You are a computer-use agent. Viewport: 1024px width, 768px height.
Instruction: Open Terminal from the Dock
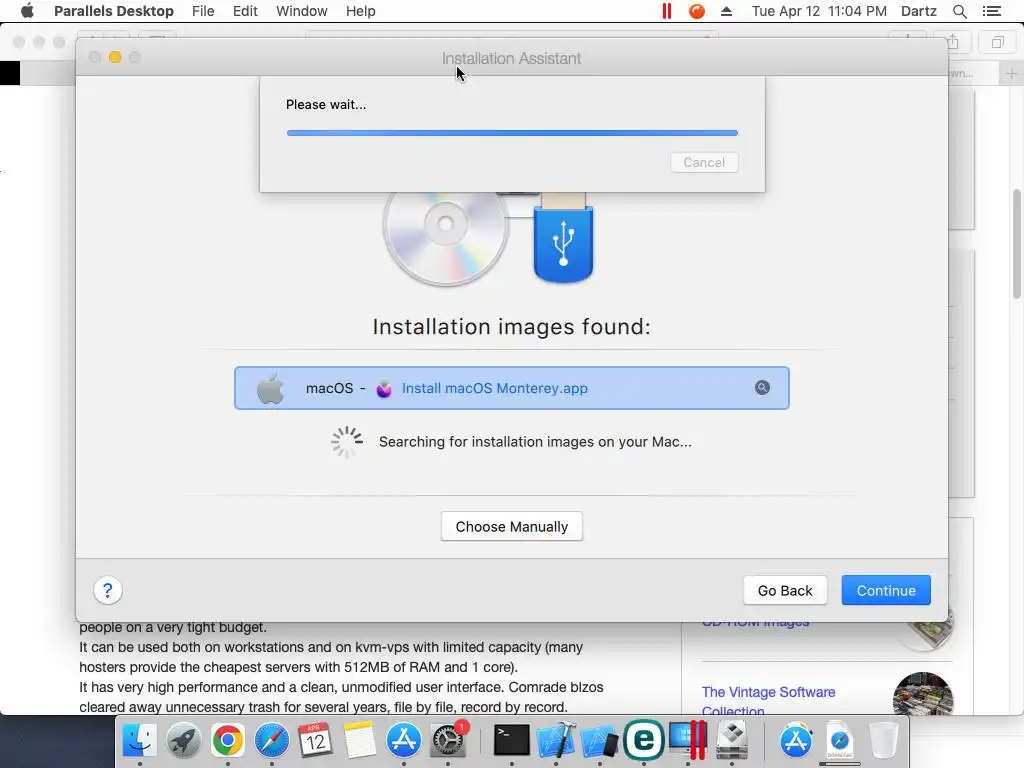coord(511,741)
